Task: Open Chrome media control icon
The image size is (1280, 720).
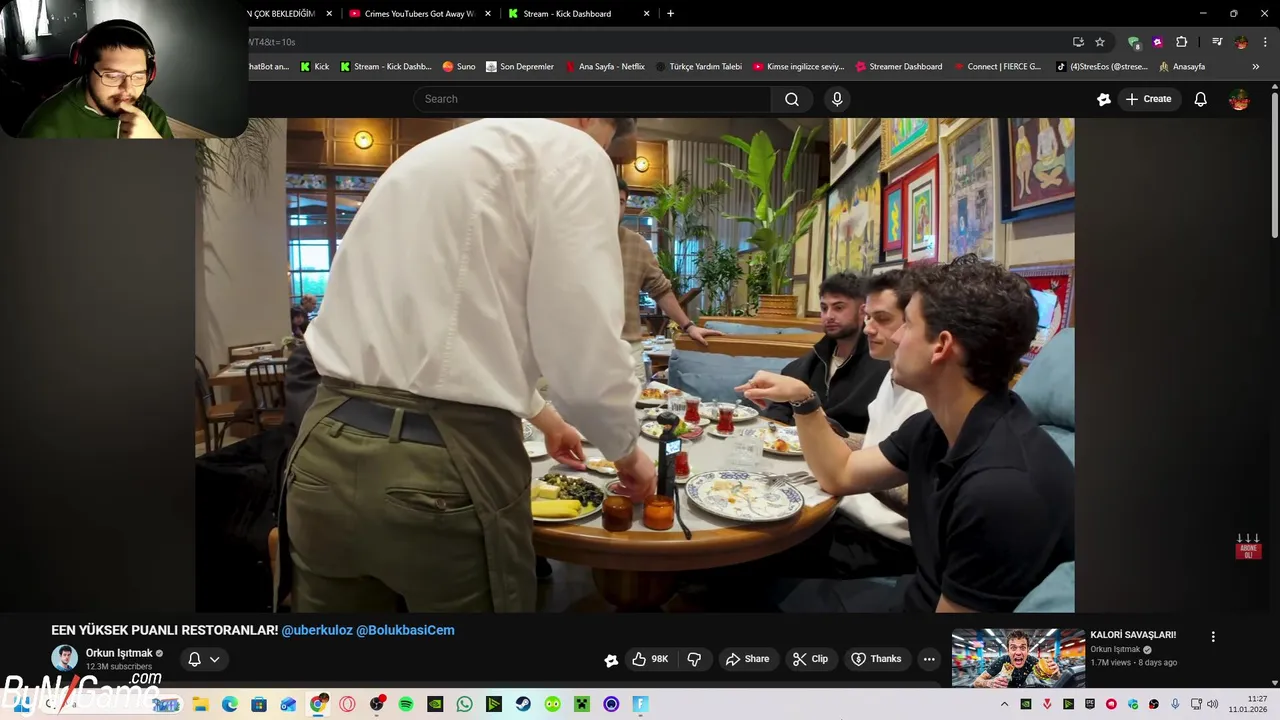Action: click(1217, 42)
